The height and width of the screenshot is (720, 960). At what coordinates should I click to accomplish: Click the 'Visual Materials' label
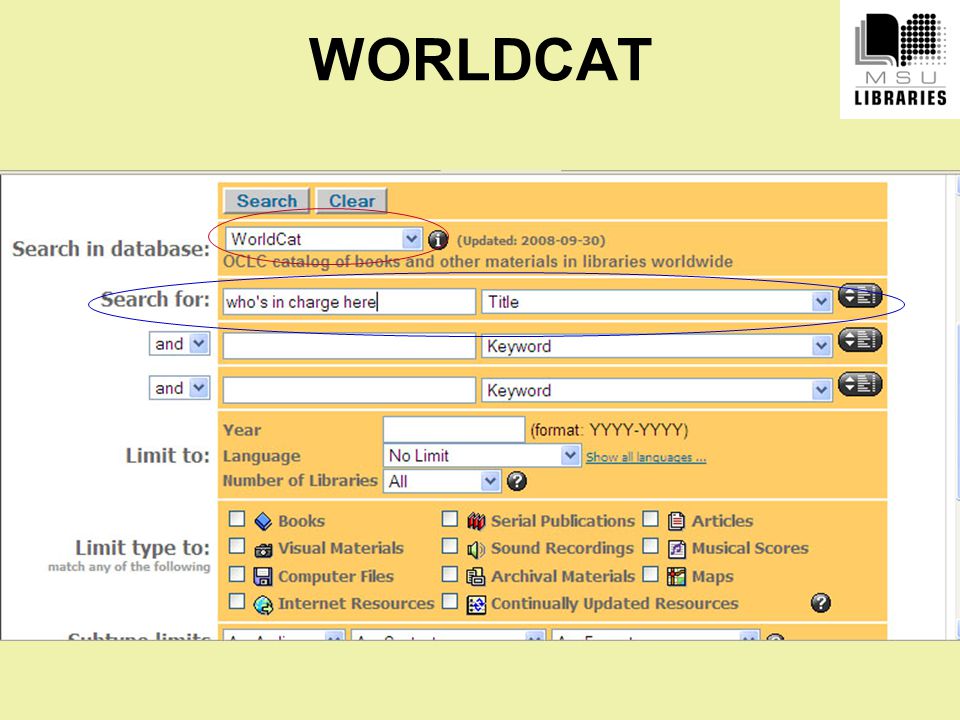(341, 548)
